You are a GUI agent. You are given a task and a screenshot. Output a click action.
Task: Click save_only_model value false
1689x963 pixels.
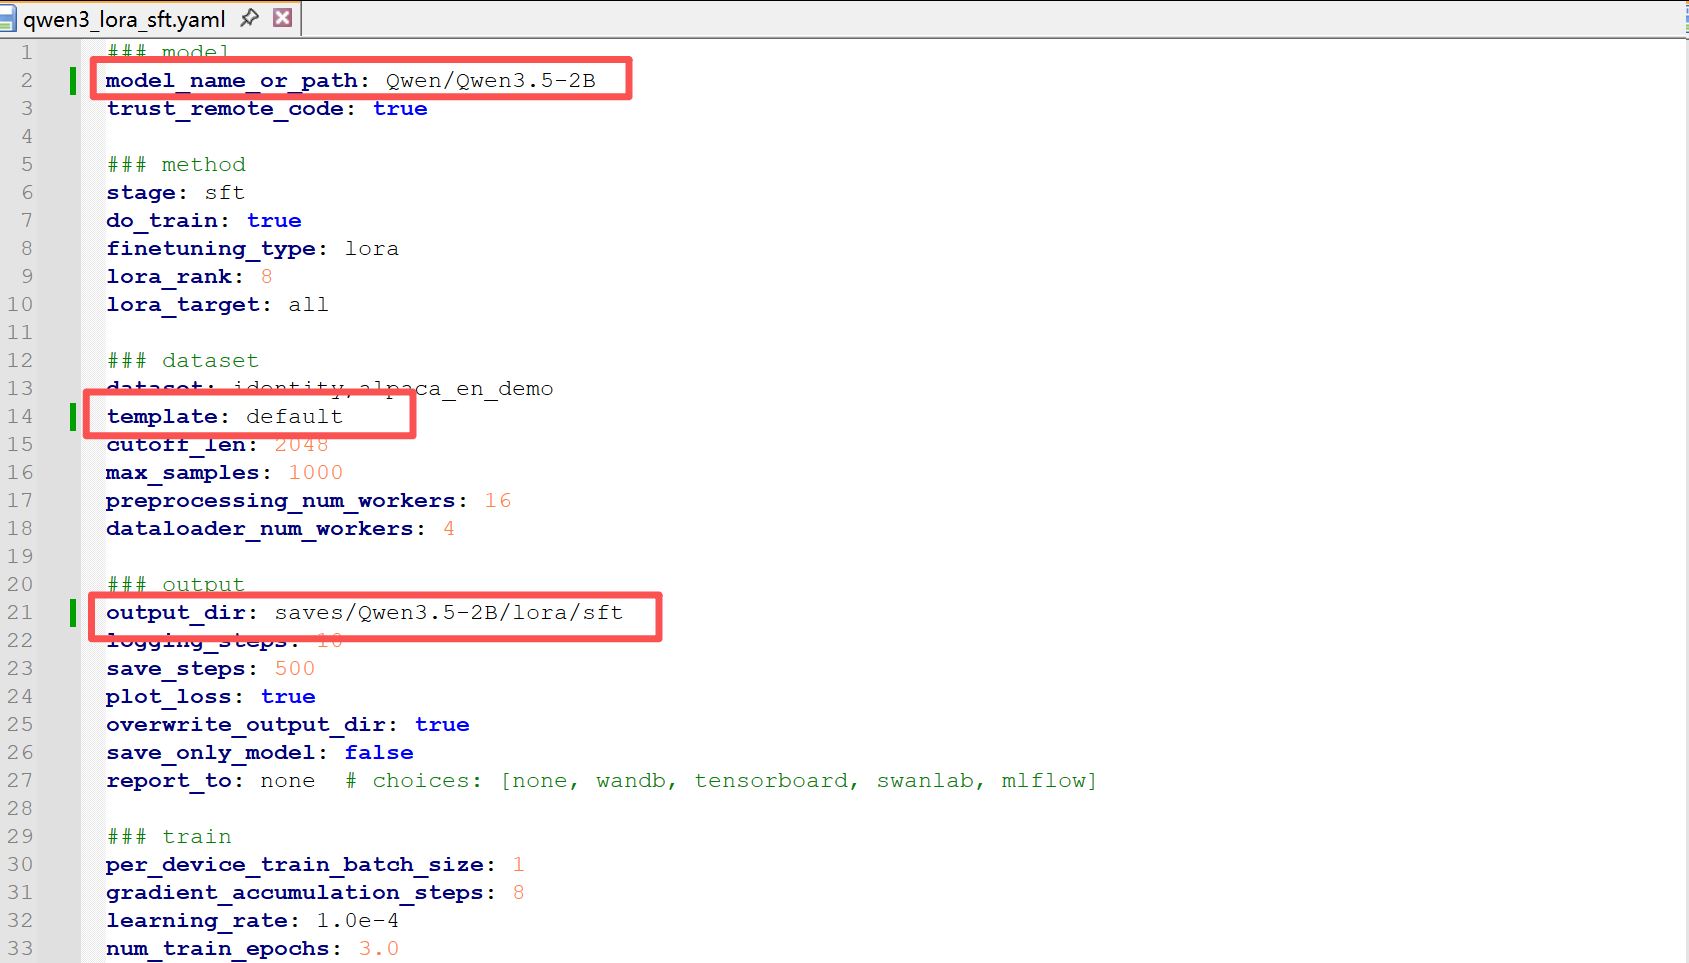pyautogui.click(x=379, y=753)
